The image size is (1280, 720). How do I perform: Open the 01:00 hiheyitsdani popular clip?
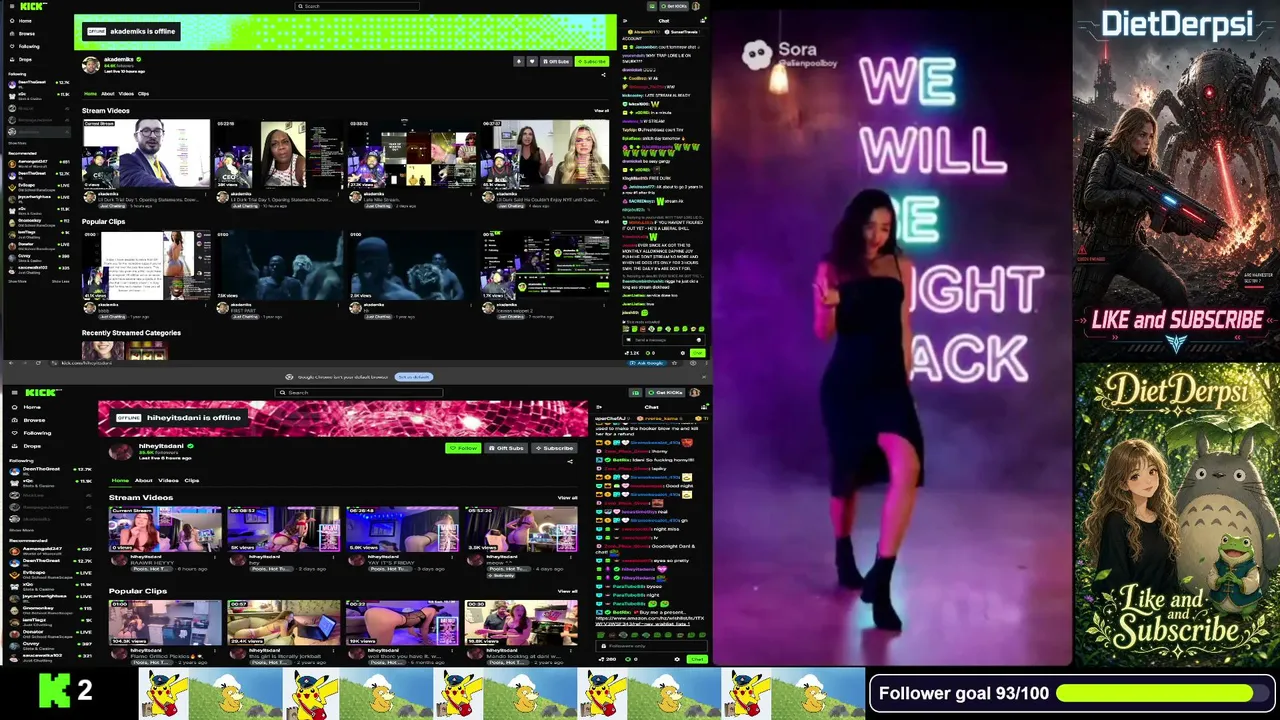point(165,622)
